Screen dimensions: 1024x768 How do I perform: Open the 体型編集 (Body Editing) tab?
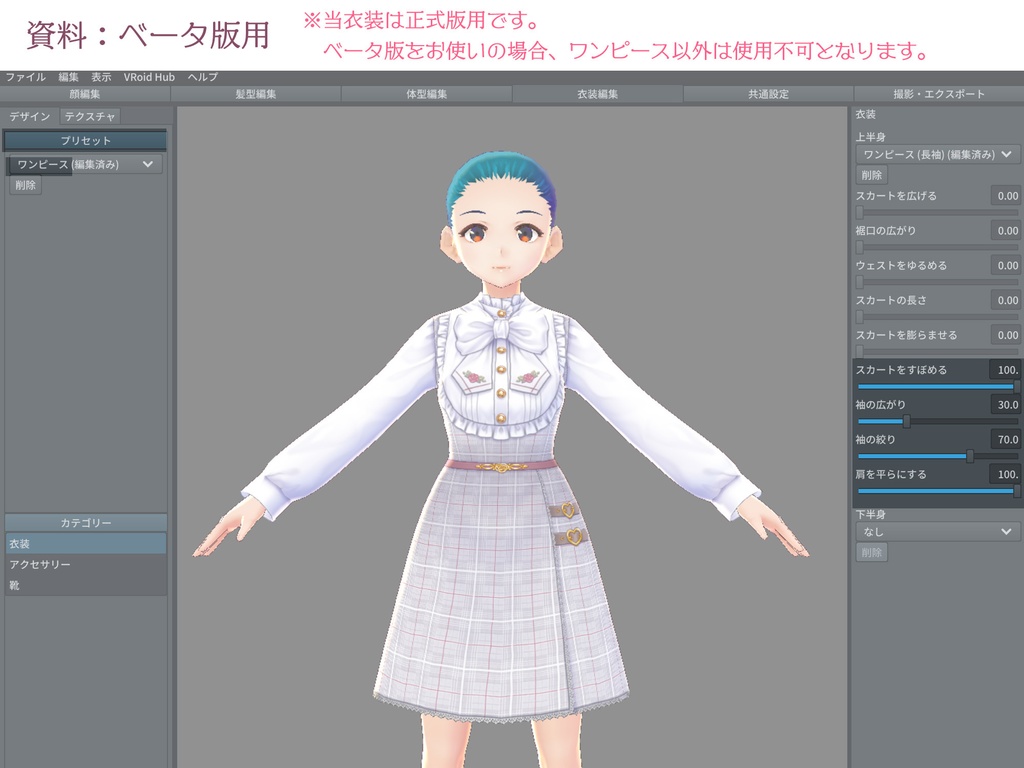click(427, 92)
